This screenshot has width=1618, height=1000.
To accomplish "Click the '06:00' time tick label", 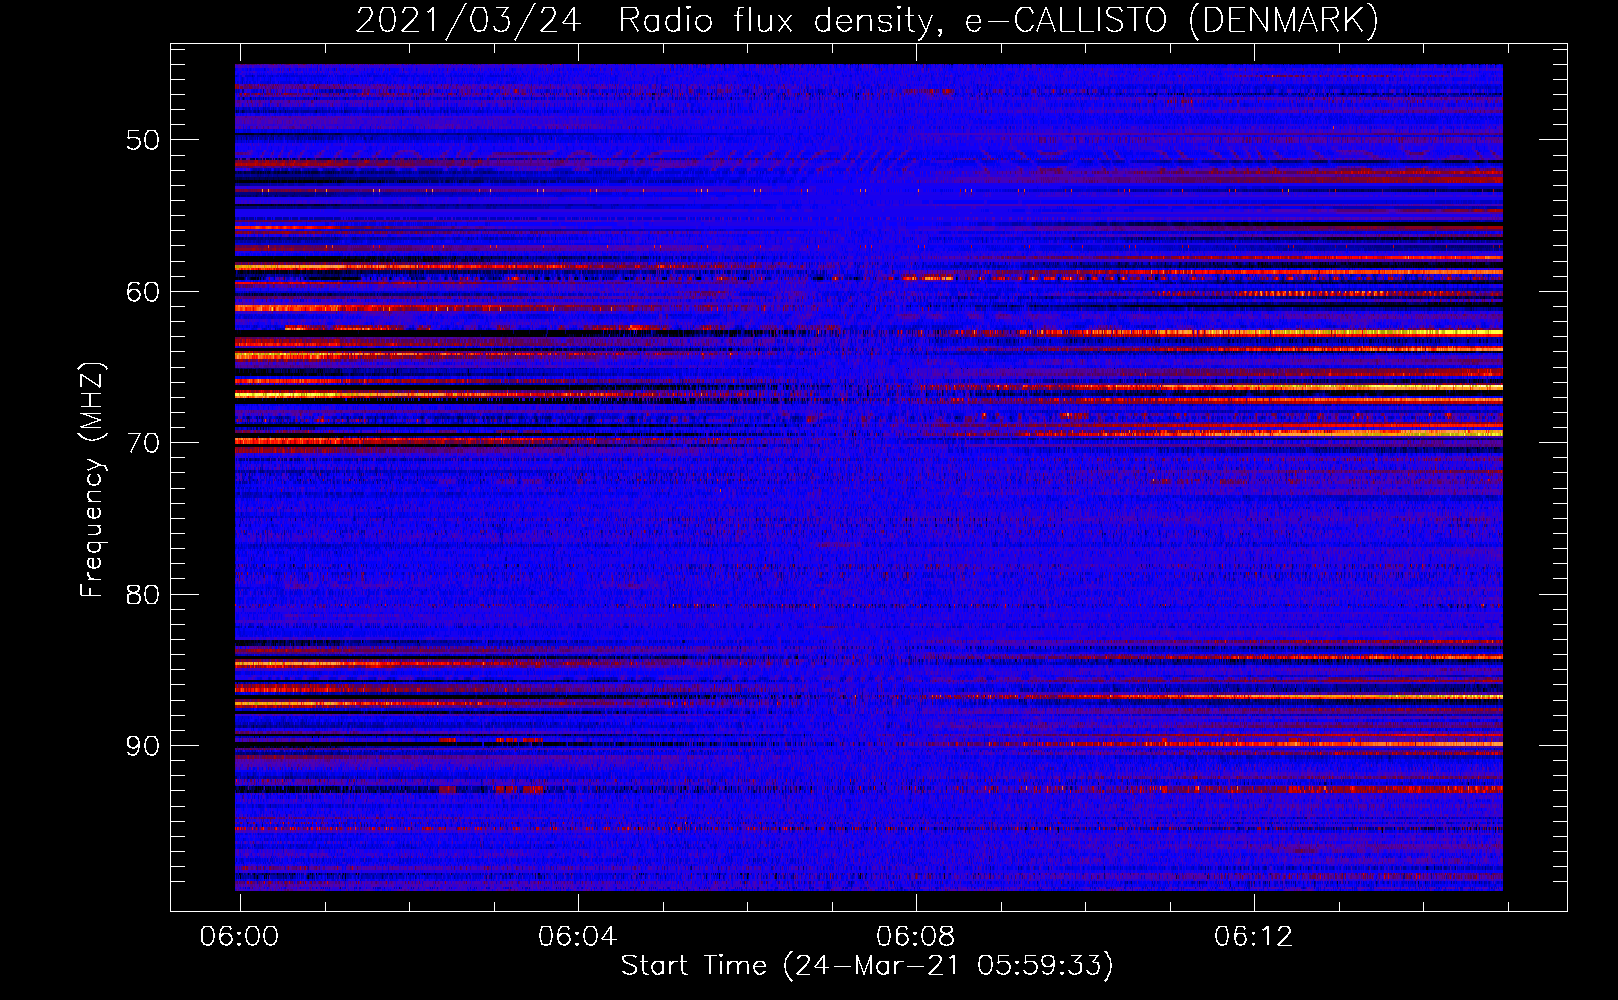I will (240, 937).
